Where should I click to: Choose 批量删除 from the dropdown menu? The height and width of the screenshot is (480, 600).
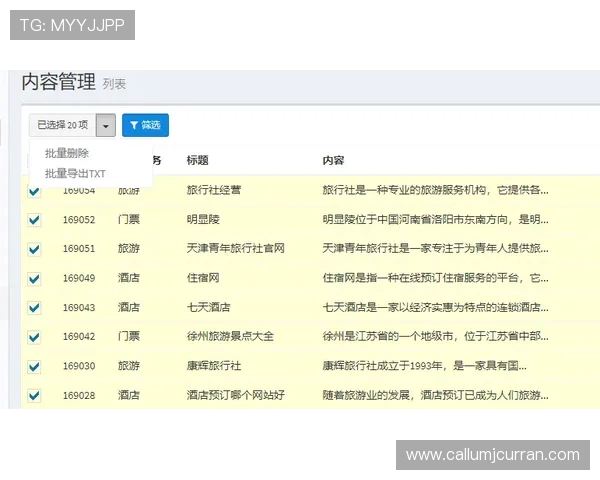(67, 153)
